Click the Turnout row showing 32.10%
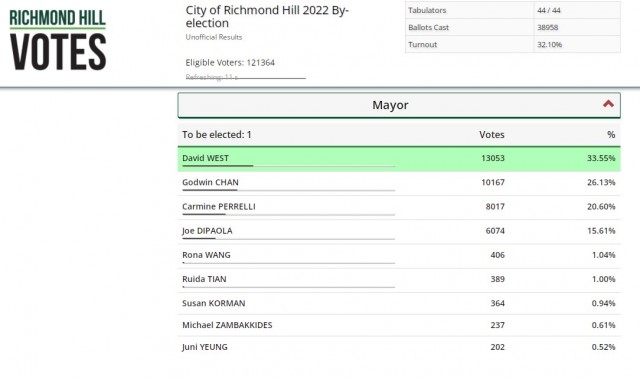This screenshot has width=640, height=380. click(513, 44)
